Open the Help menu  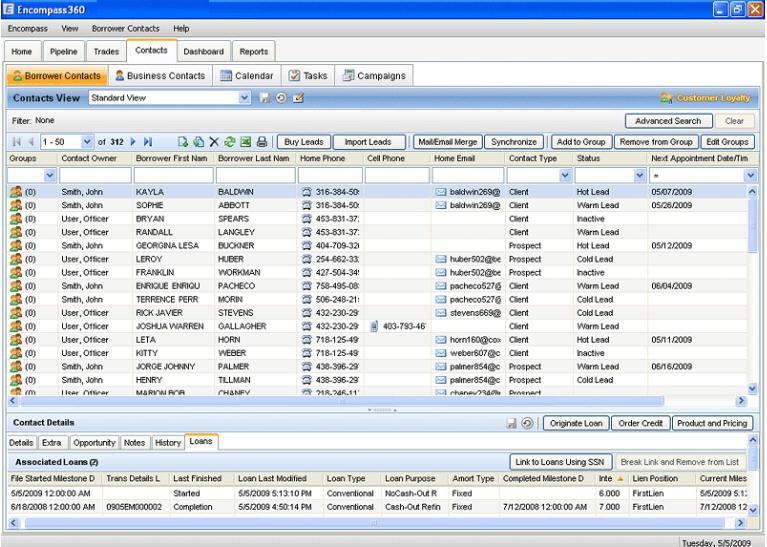181,28
